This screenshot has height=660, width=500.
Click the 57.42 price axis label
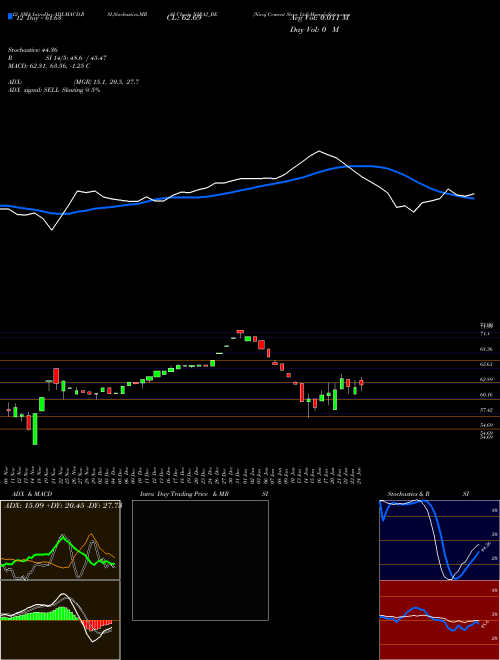click(486, 410)
